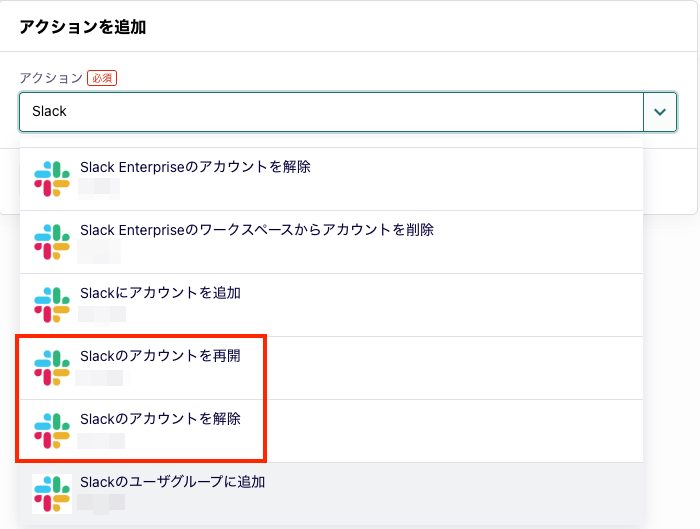Choose 'Slackのアカウントを解除' action
The image size is (700, 529).
(x=331, y=431)
